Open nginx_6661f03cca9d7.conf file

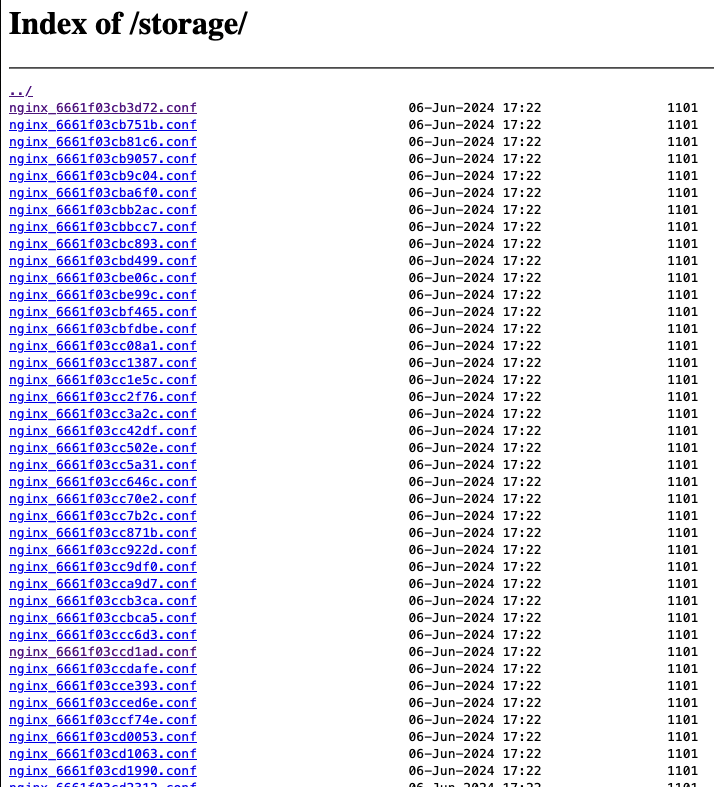(103, 584)
